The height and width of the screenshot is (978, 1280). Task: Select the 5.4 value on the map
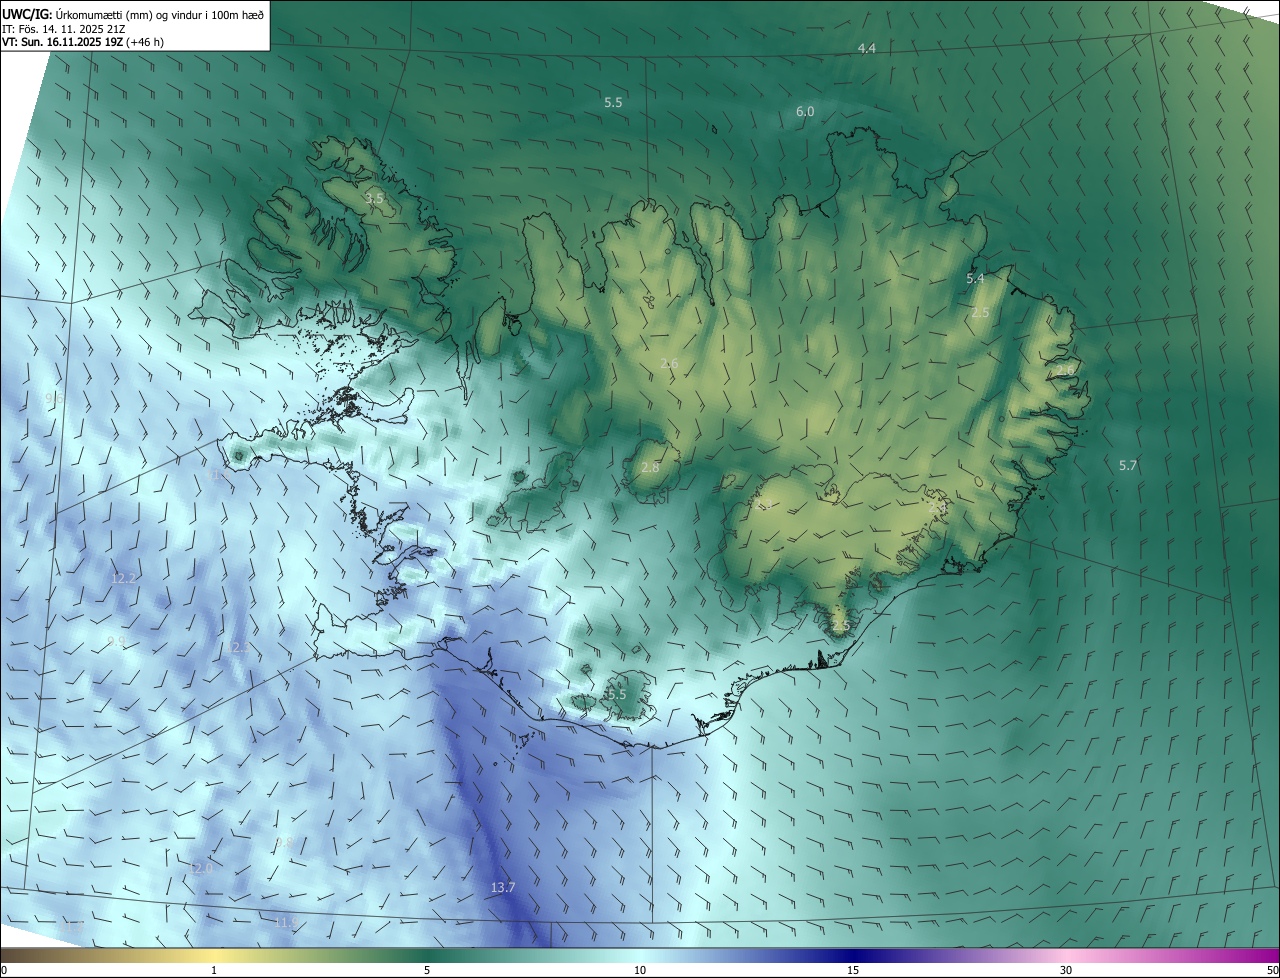coord(976,278)
